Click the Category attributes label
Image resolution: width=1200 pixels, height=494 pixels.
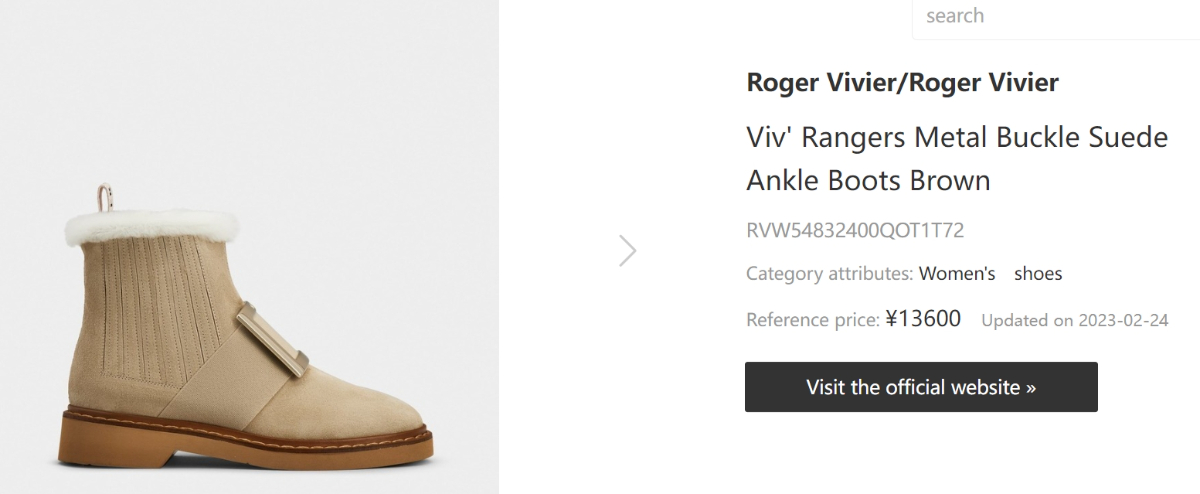pyautogui.click(x=829, y=273)
